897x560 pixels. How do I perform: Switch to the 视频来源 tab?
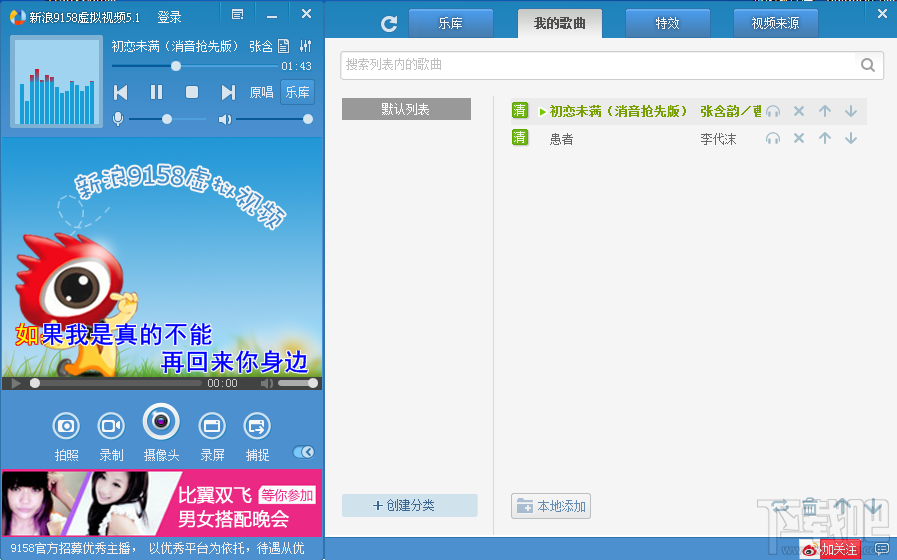[775, 23]
